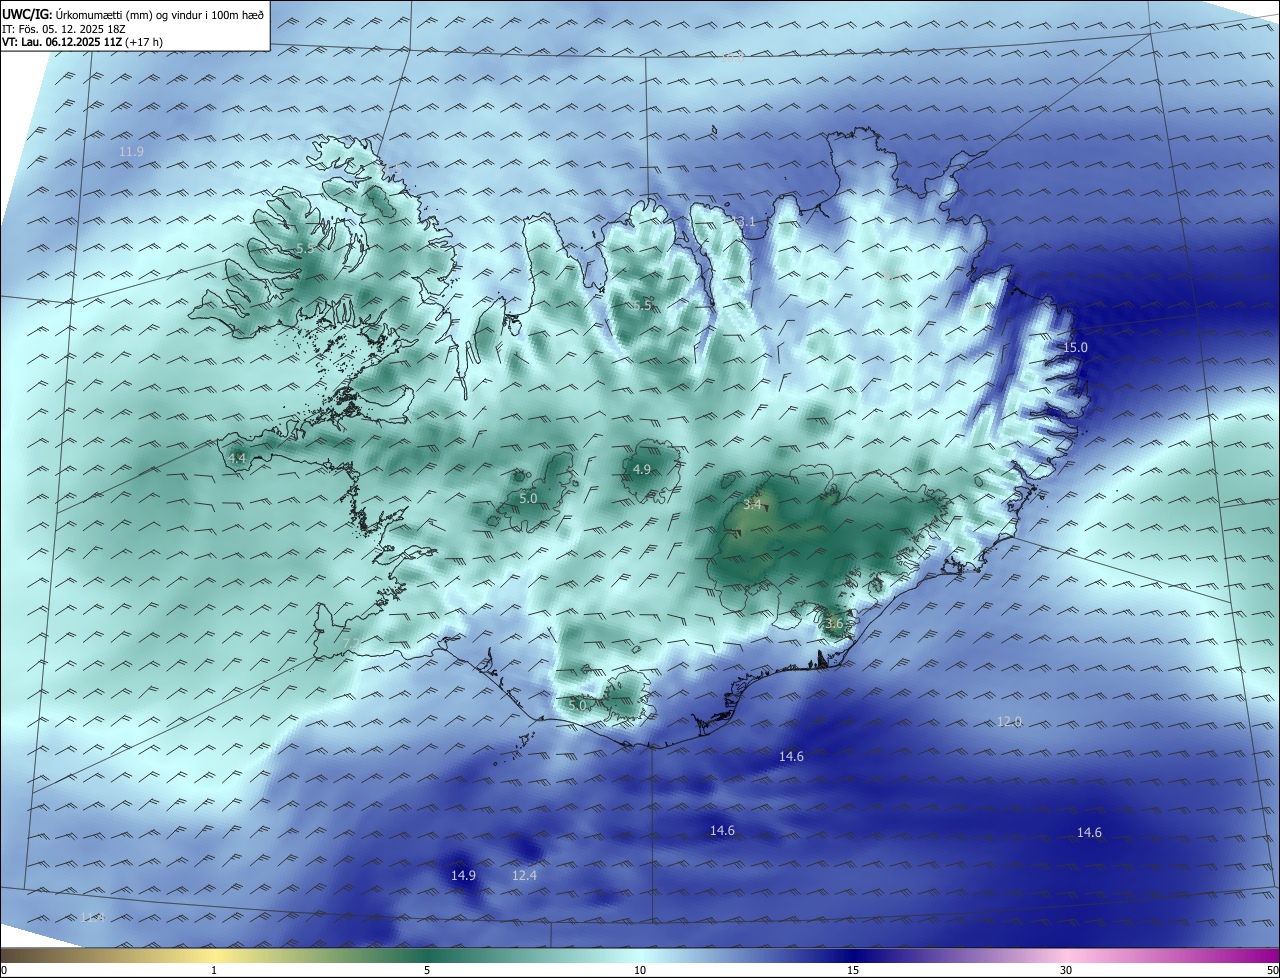
Task: Click the 5.0 value label on the Langjökull glacier
Action: pos(528,498)
